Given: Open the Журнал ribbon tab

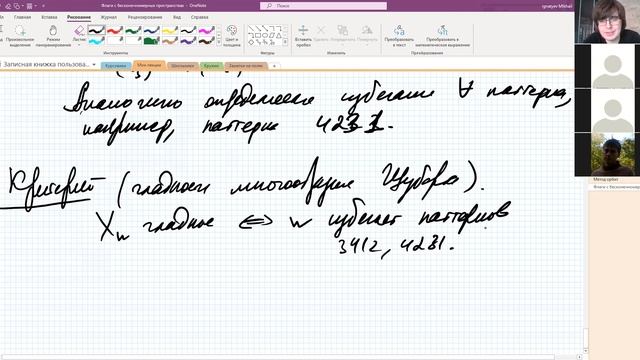Looking at the screenshot, I should pos(109,17).
